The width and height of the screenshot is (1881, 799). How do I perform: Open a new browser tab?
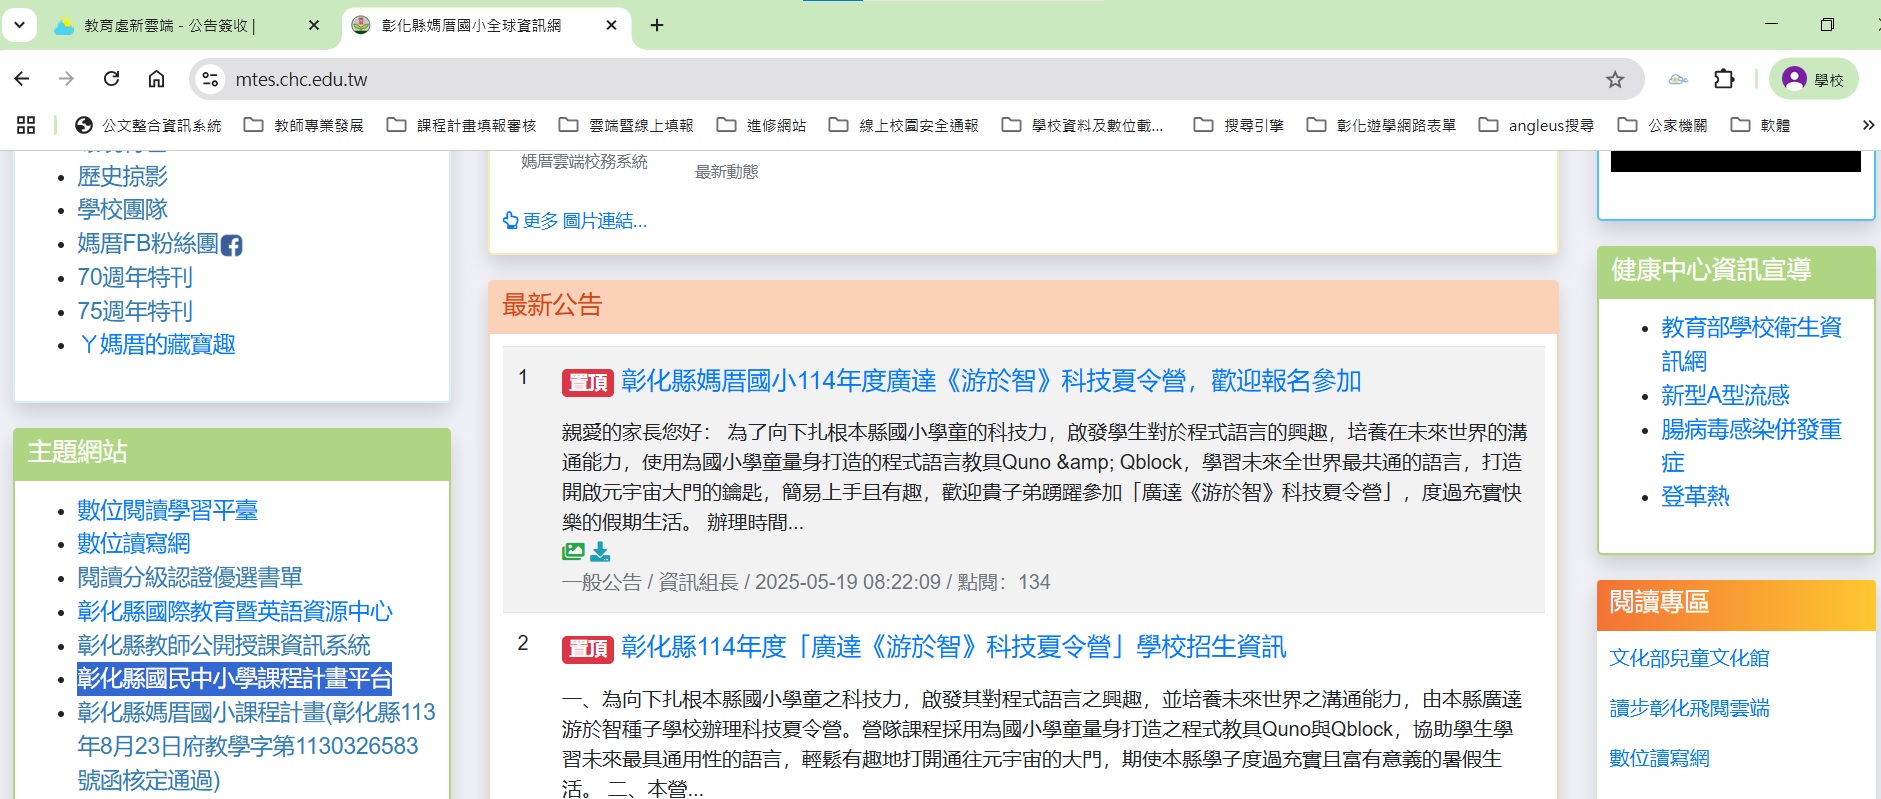pos(657,26)
